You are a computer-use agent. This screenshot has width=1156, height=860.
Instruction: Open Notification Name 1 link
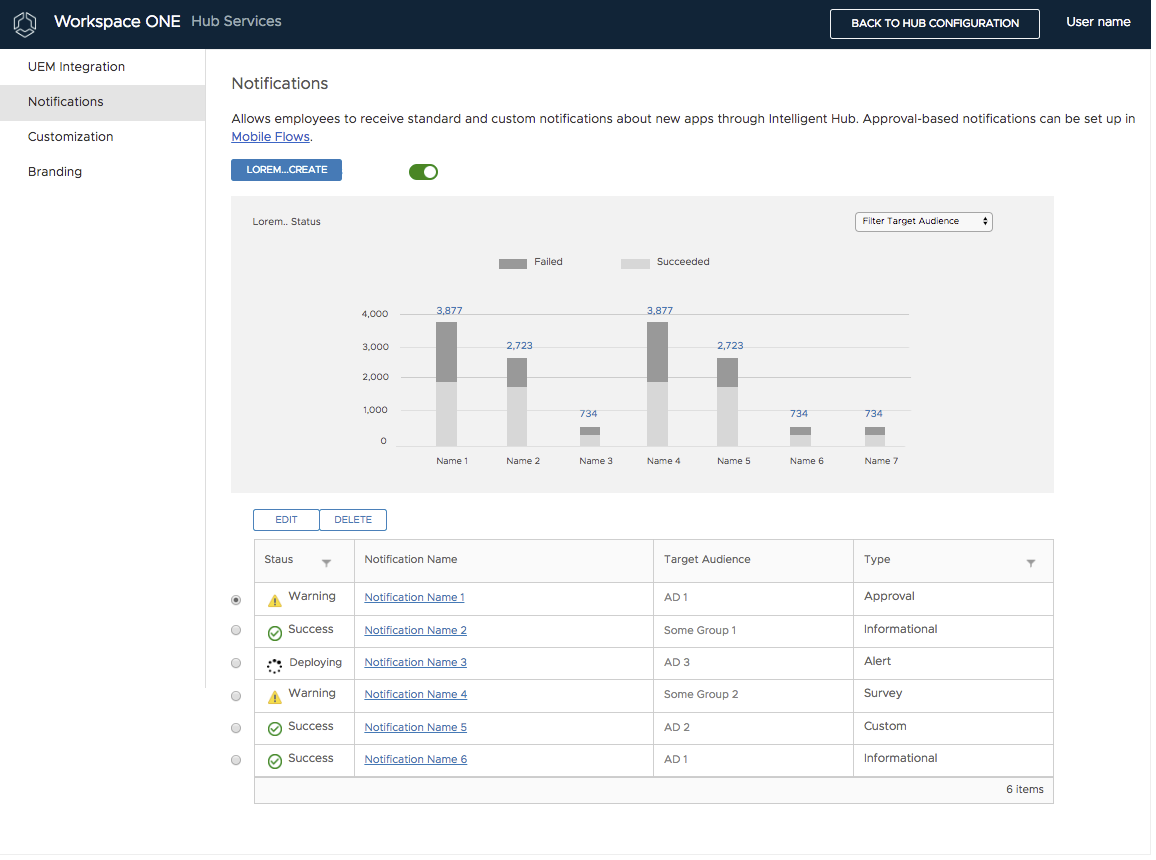[414, 597]
